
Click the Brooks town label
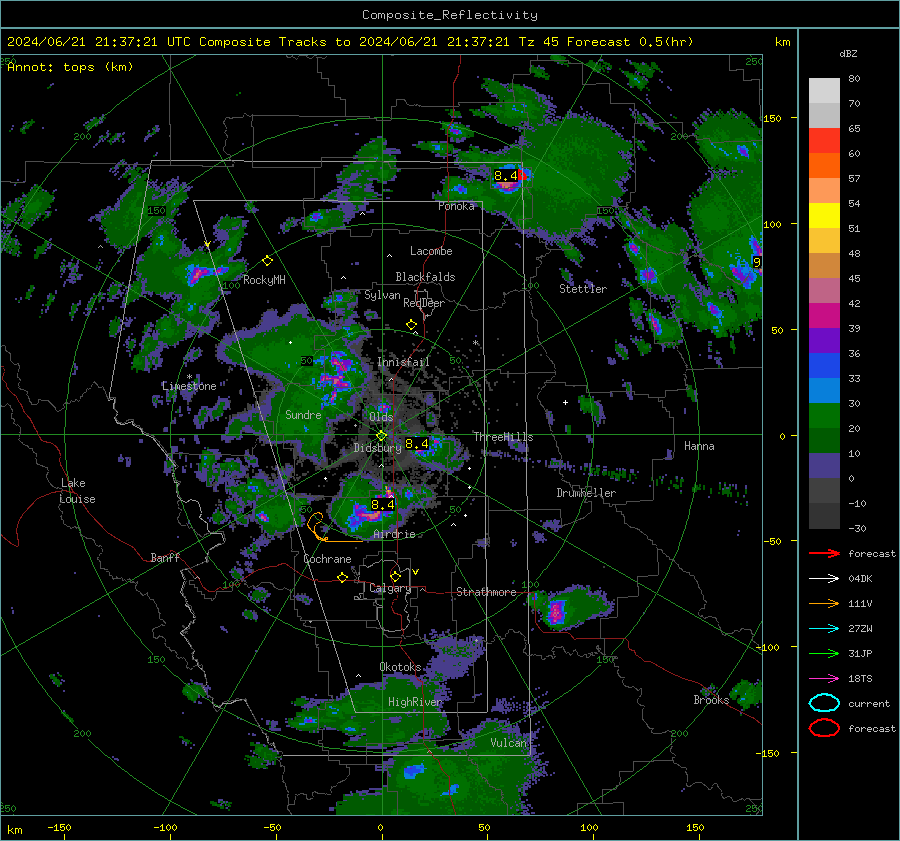tap(711, 700)
